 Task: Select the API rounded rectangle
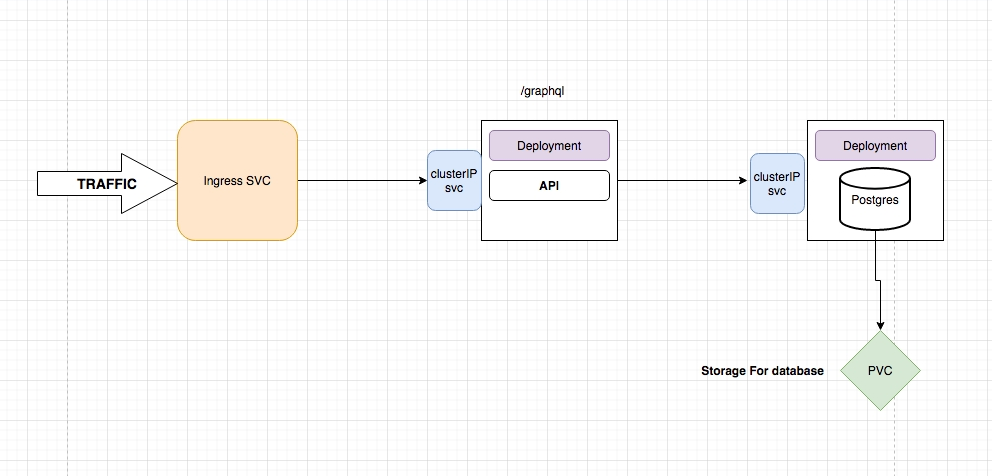(x=549, y=185)
